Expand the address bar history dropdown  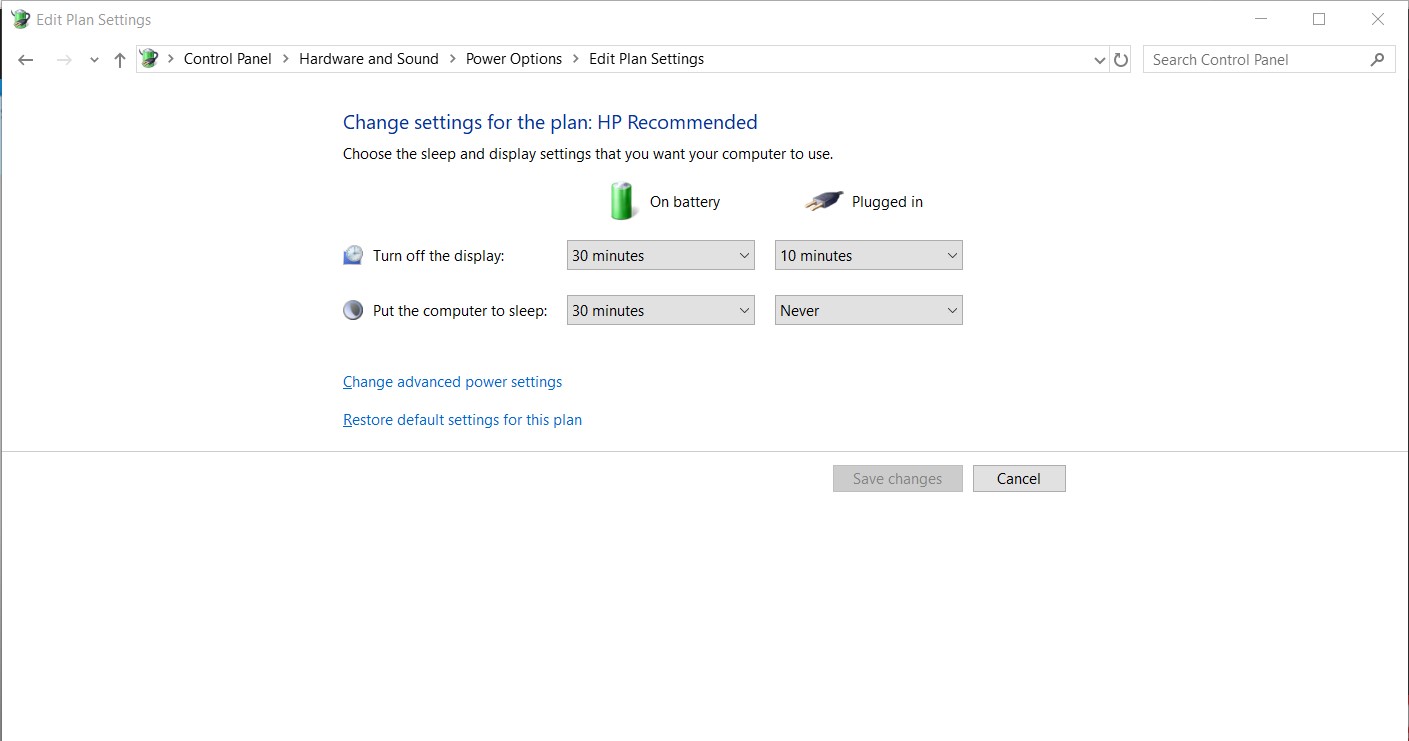pos(1101,60)
